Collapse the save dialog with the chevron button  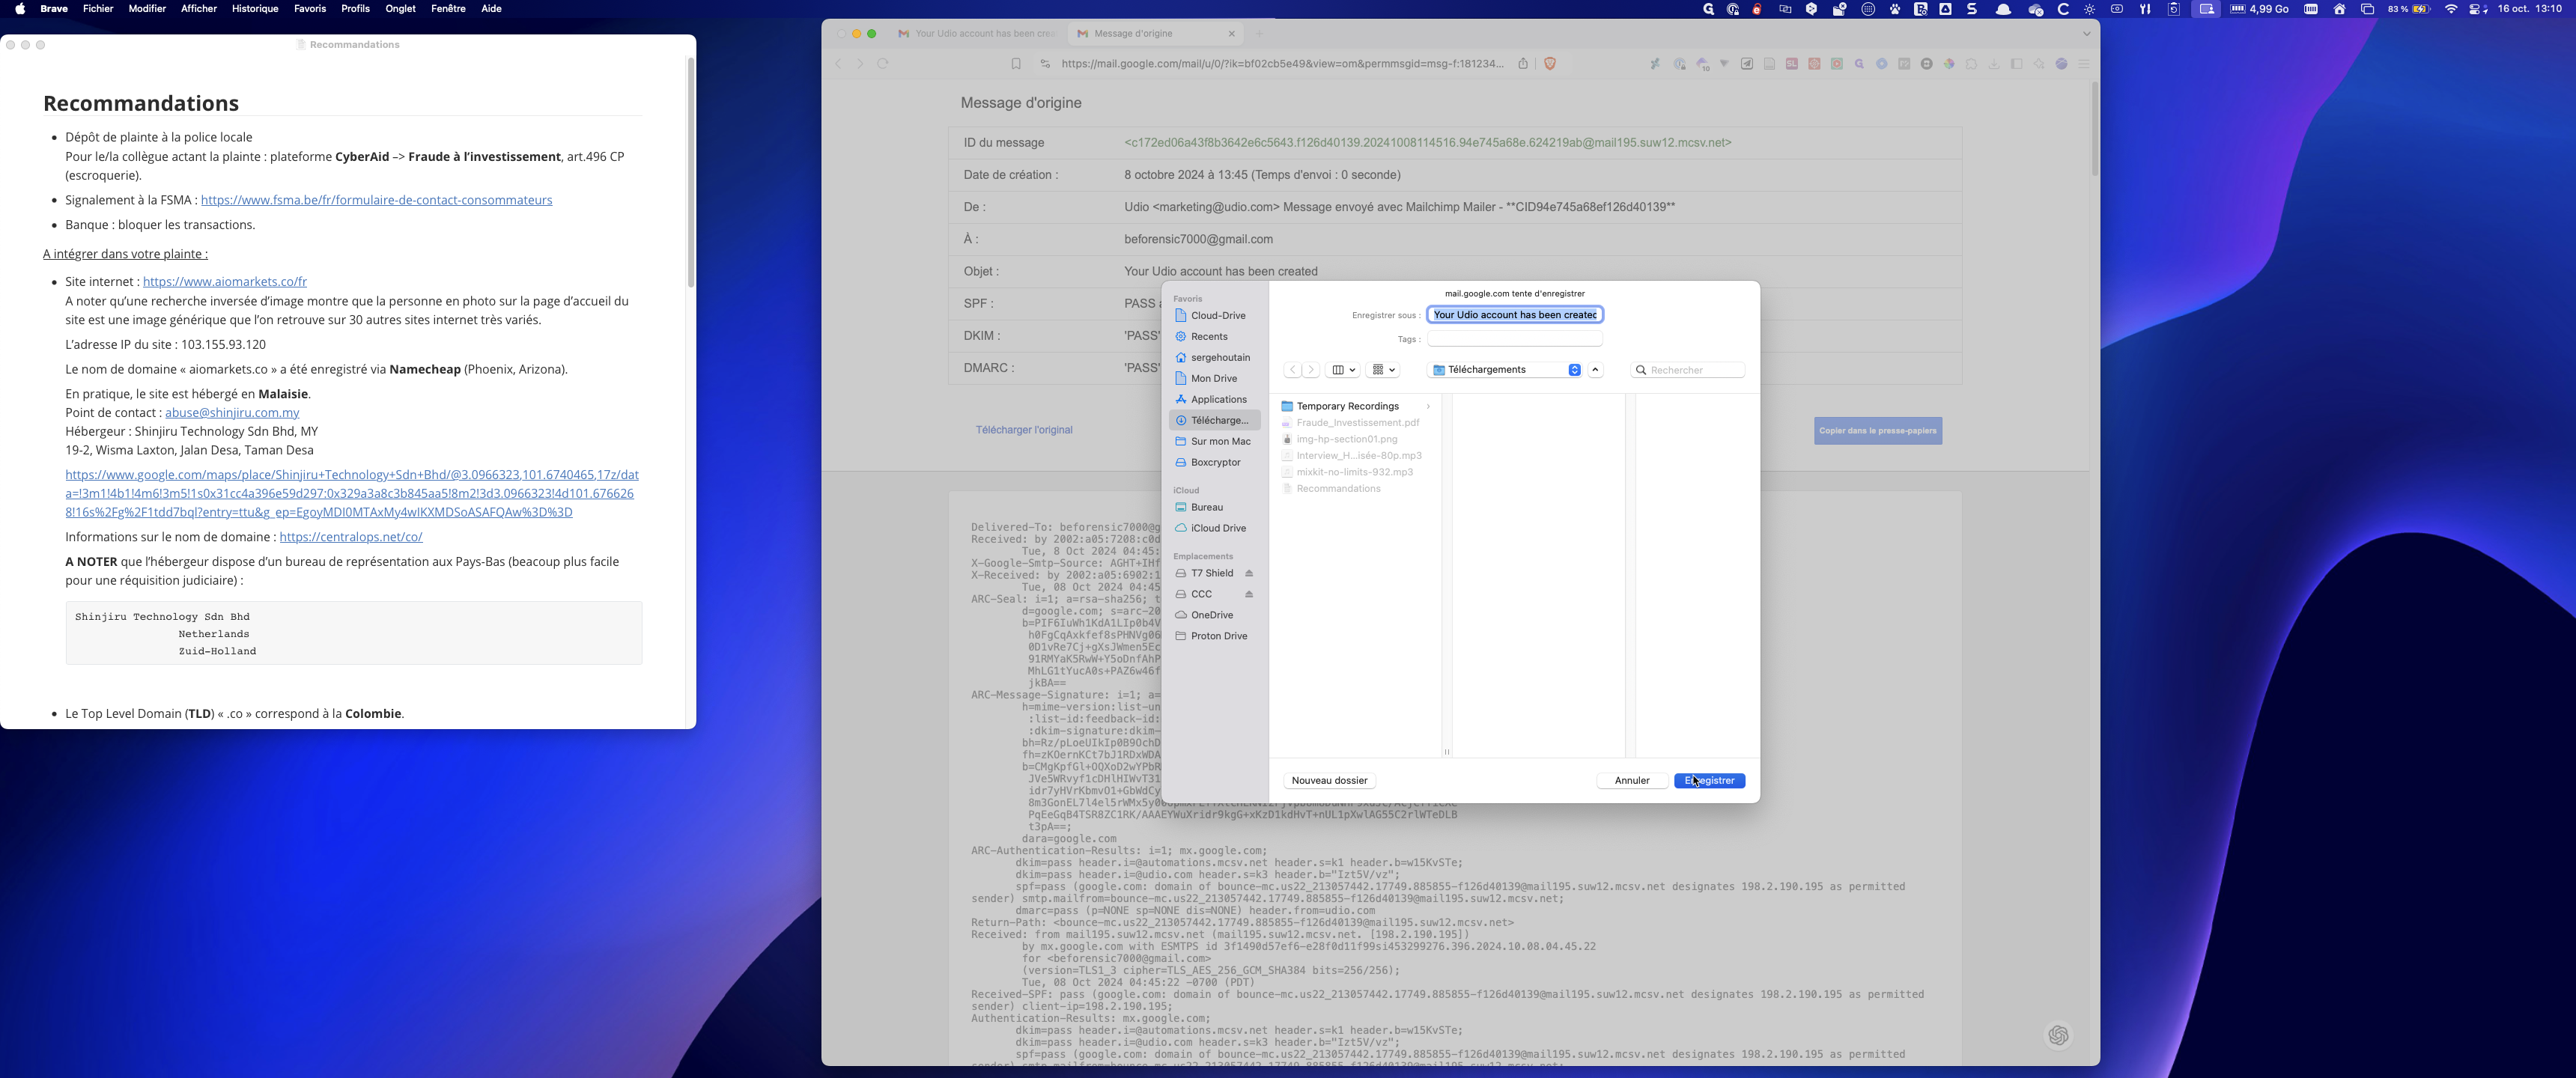(1595, 370)
